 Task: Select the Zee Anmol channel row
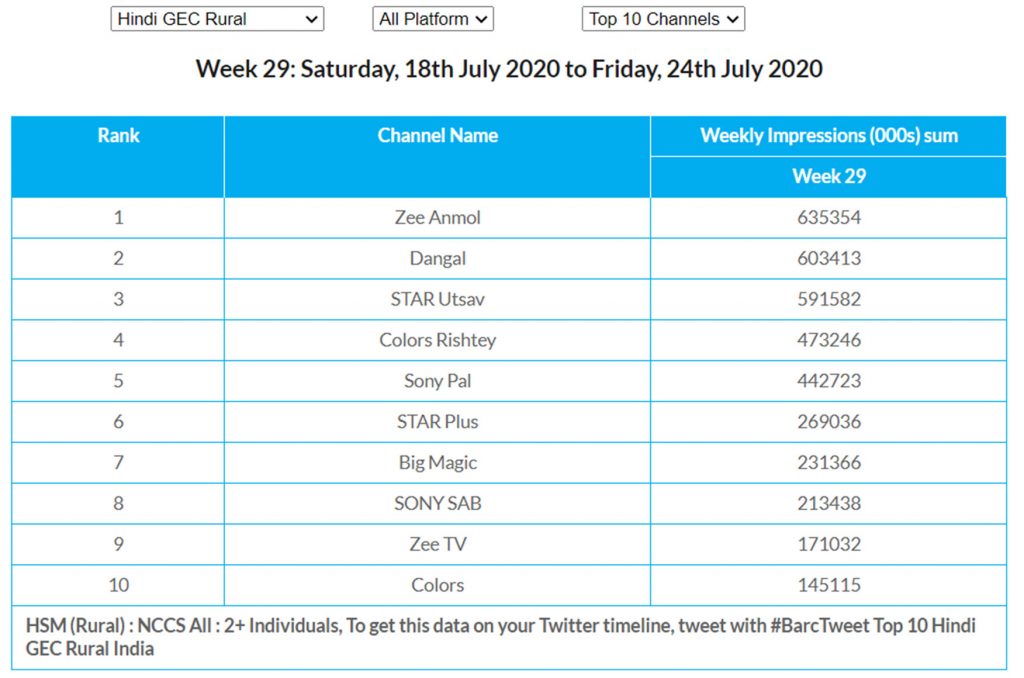(437, 218)
